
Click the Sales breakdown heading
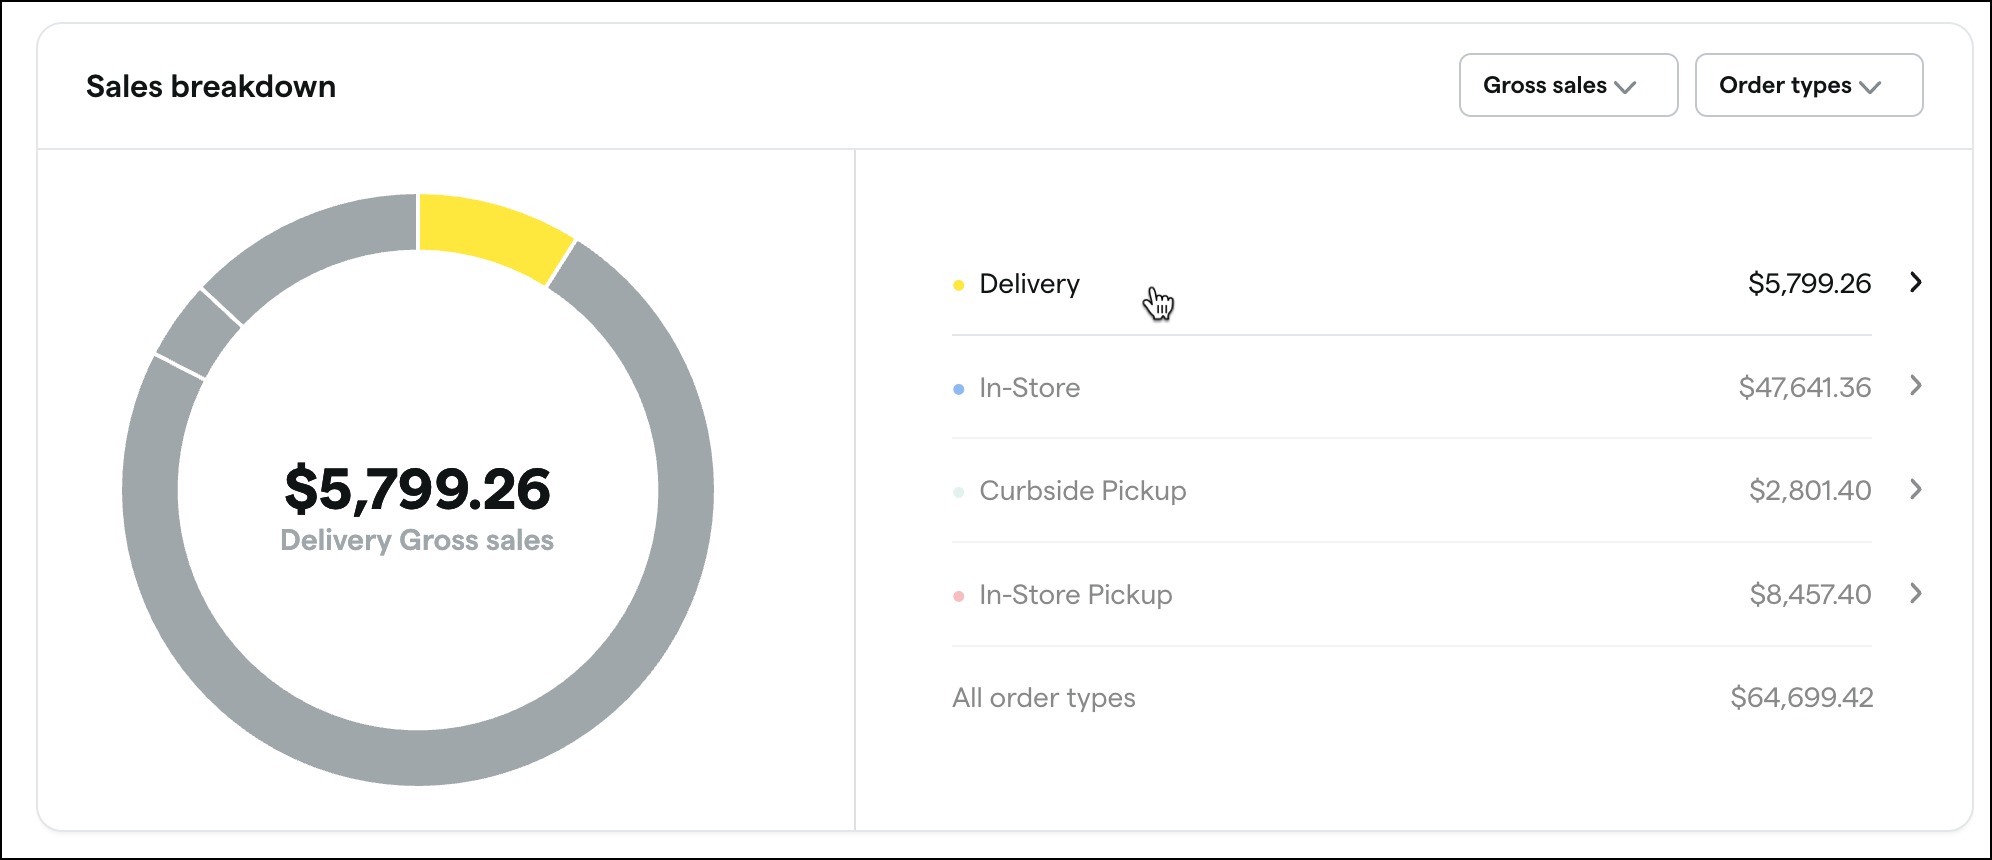[x=212, y=86]
